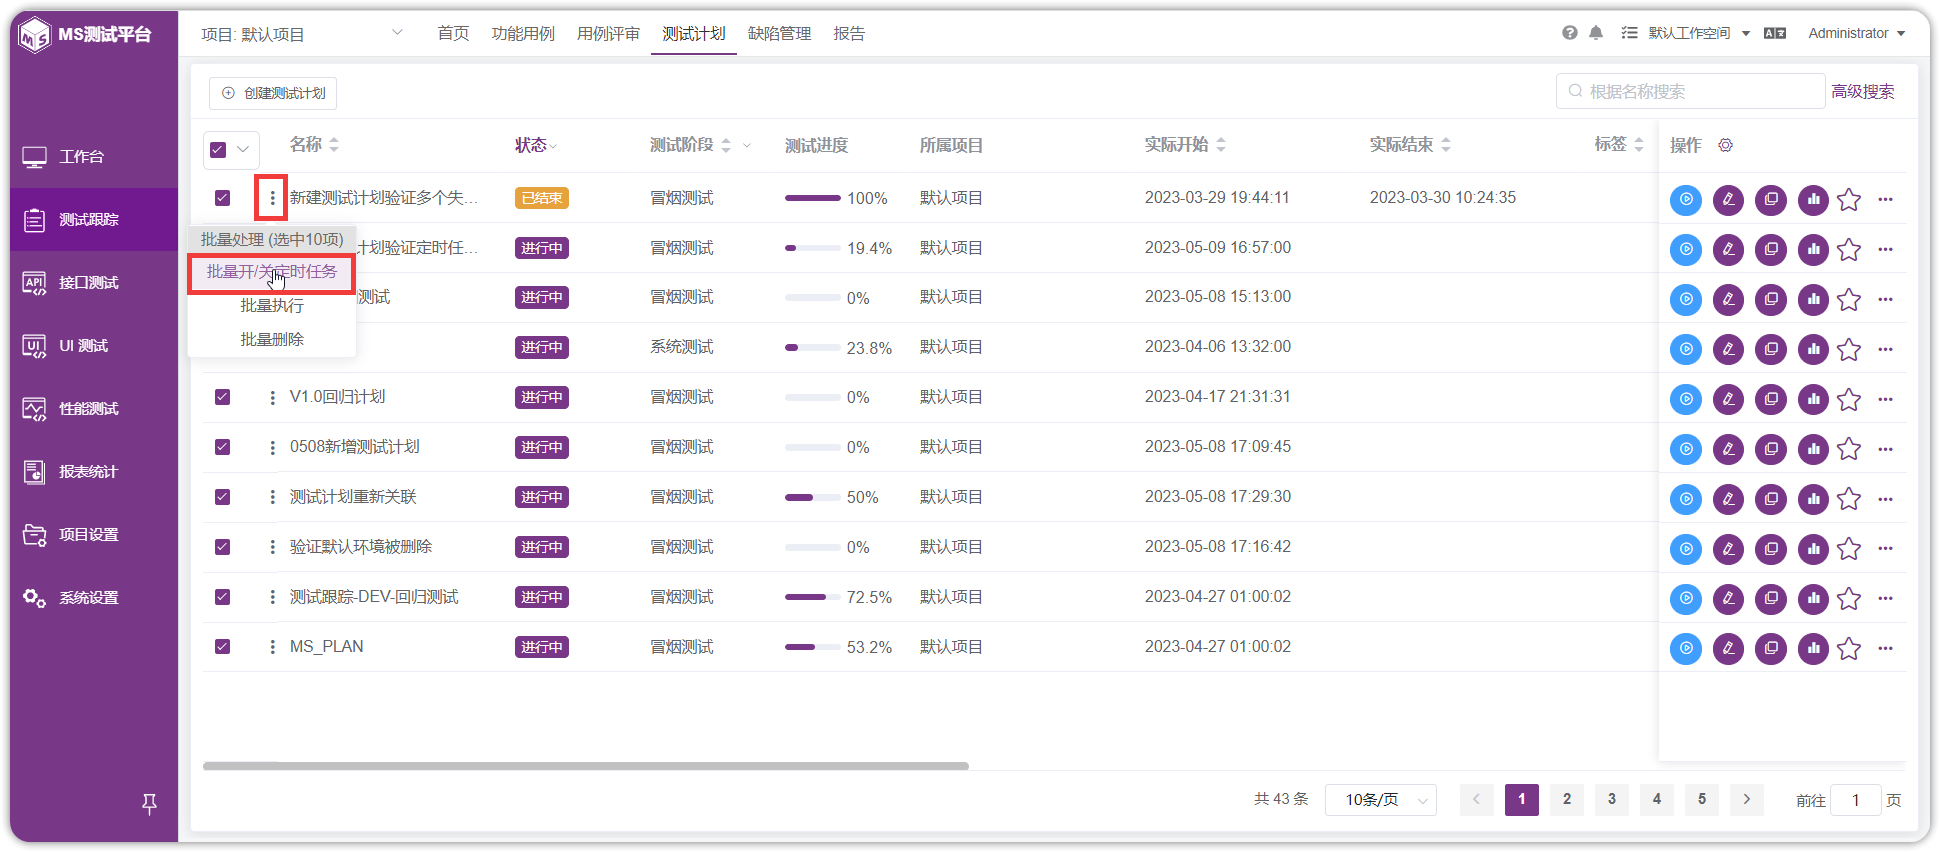Open 接口测试 in the sidebar
The height and width of the screenshot is (852, 1940).
[x=94, y=283]
